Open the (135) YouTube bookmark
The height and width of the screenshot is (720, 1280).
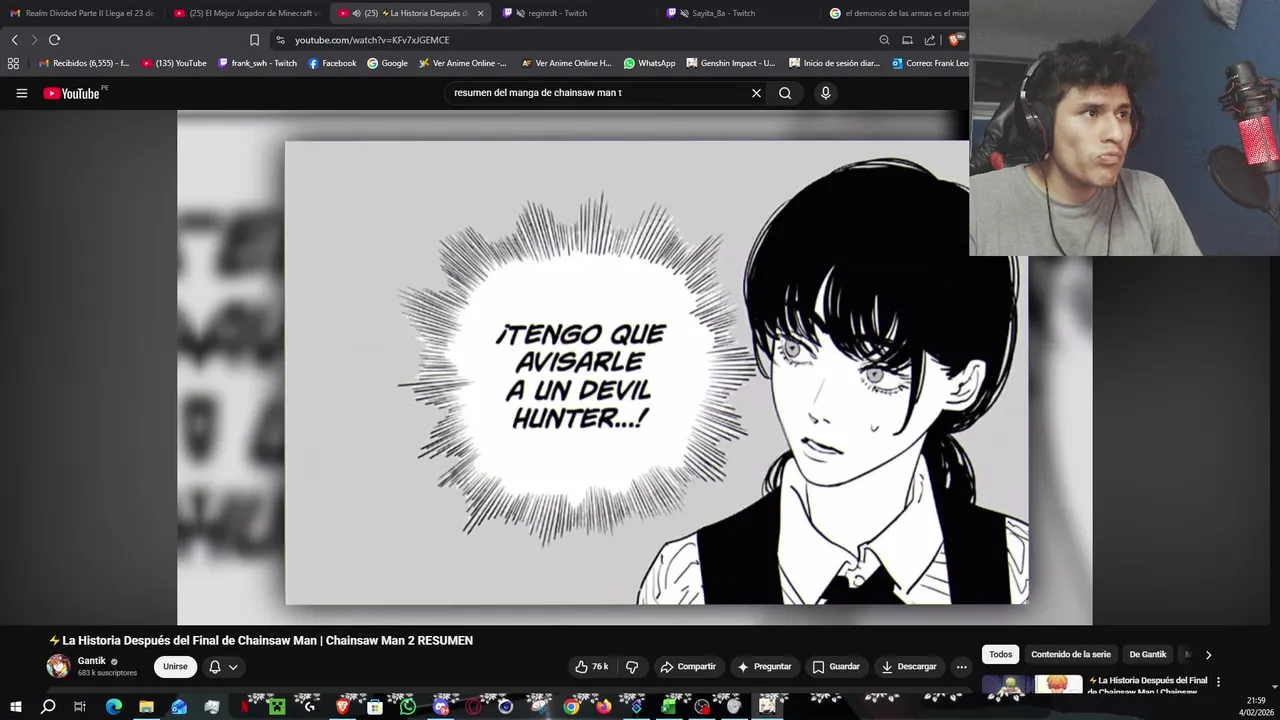[174, 63]
